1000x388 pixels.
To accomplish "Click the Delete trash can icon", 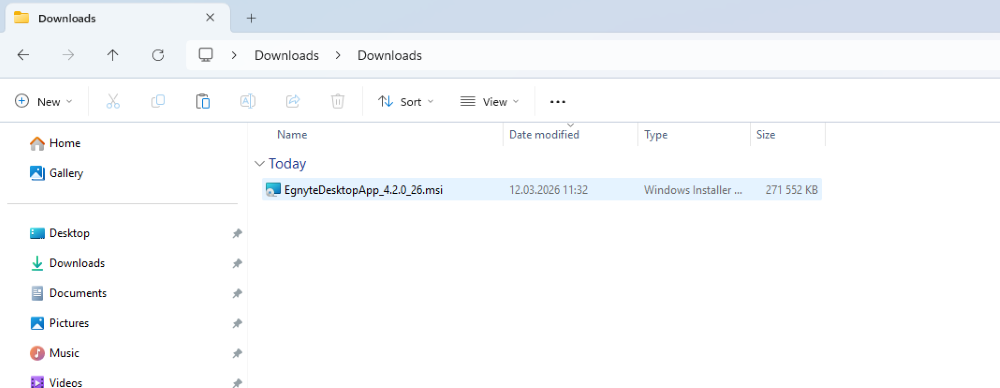I will [x=337, y=101].
